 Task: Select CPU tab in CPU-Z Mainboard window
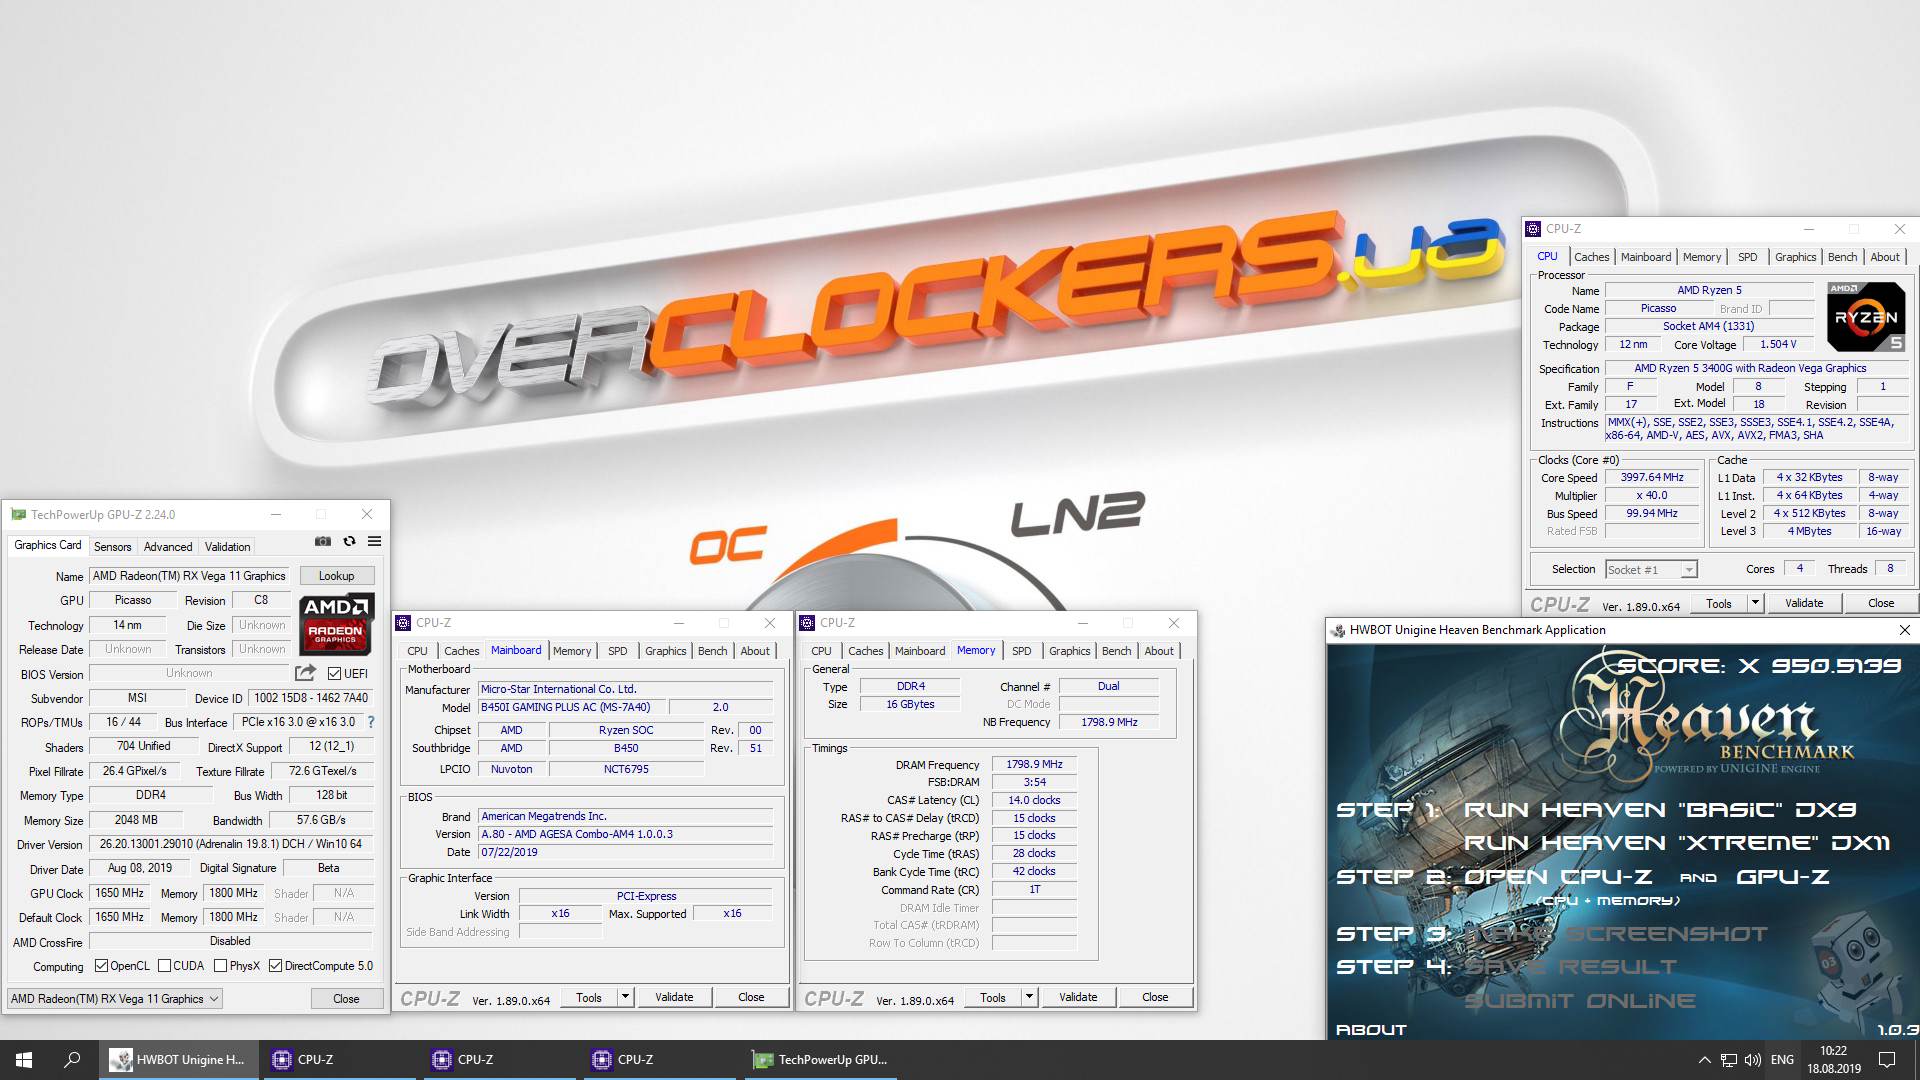point(417,651)
